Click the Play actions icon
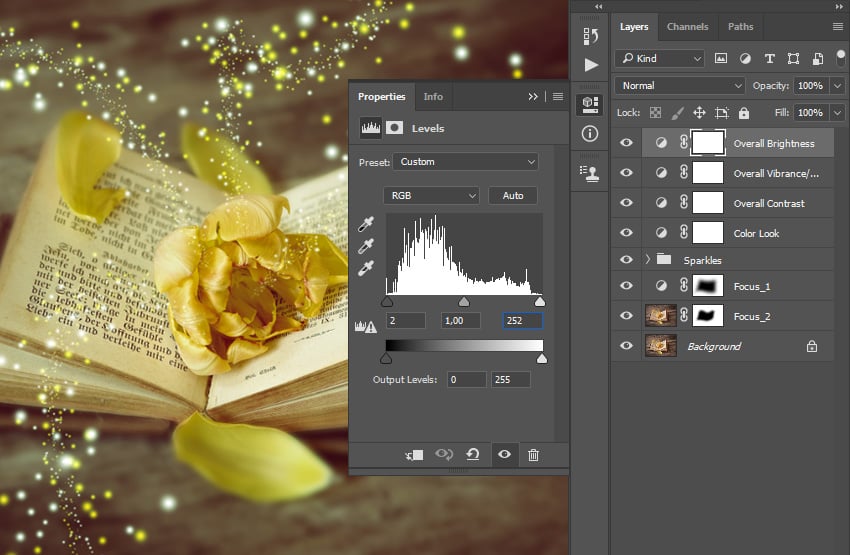 (x=591, y=65)
